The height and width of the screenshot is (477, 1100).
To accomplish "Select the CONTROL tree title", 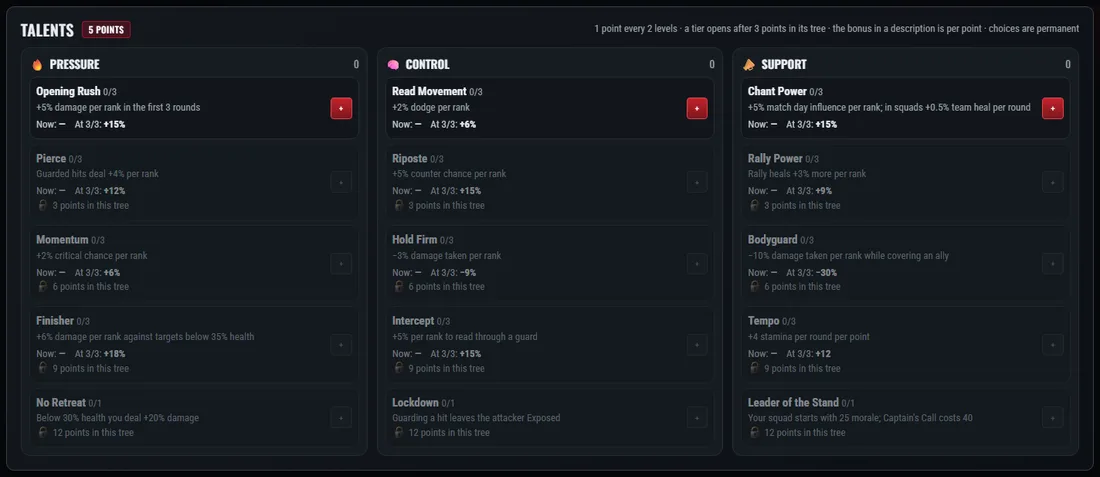I will [x=427, y=65].
